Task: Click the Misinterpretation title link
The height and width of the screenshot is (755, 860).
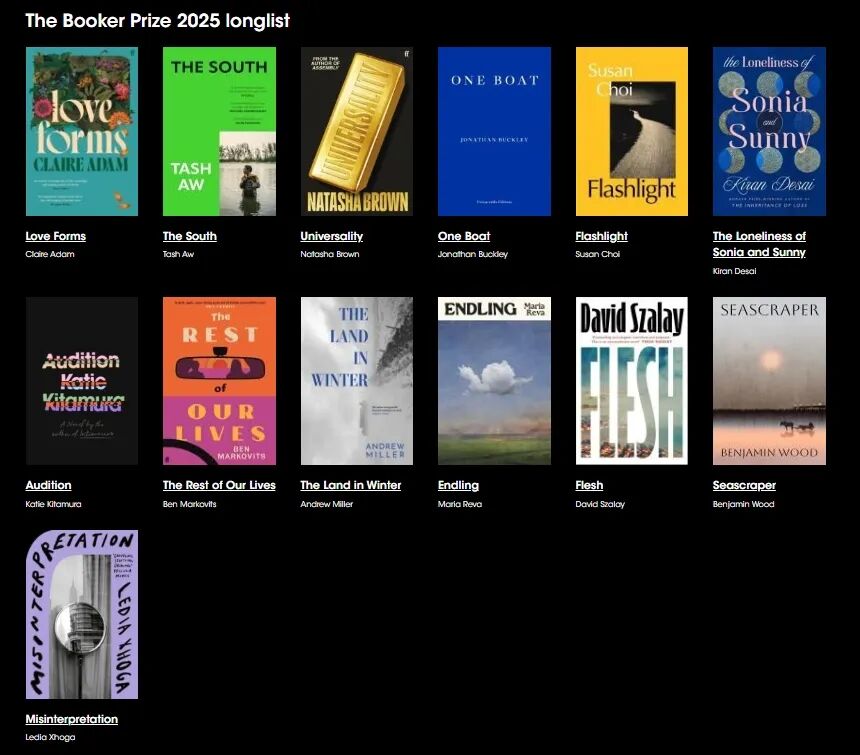Action: coord(72,719)
